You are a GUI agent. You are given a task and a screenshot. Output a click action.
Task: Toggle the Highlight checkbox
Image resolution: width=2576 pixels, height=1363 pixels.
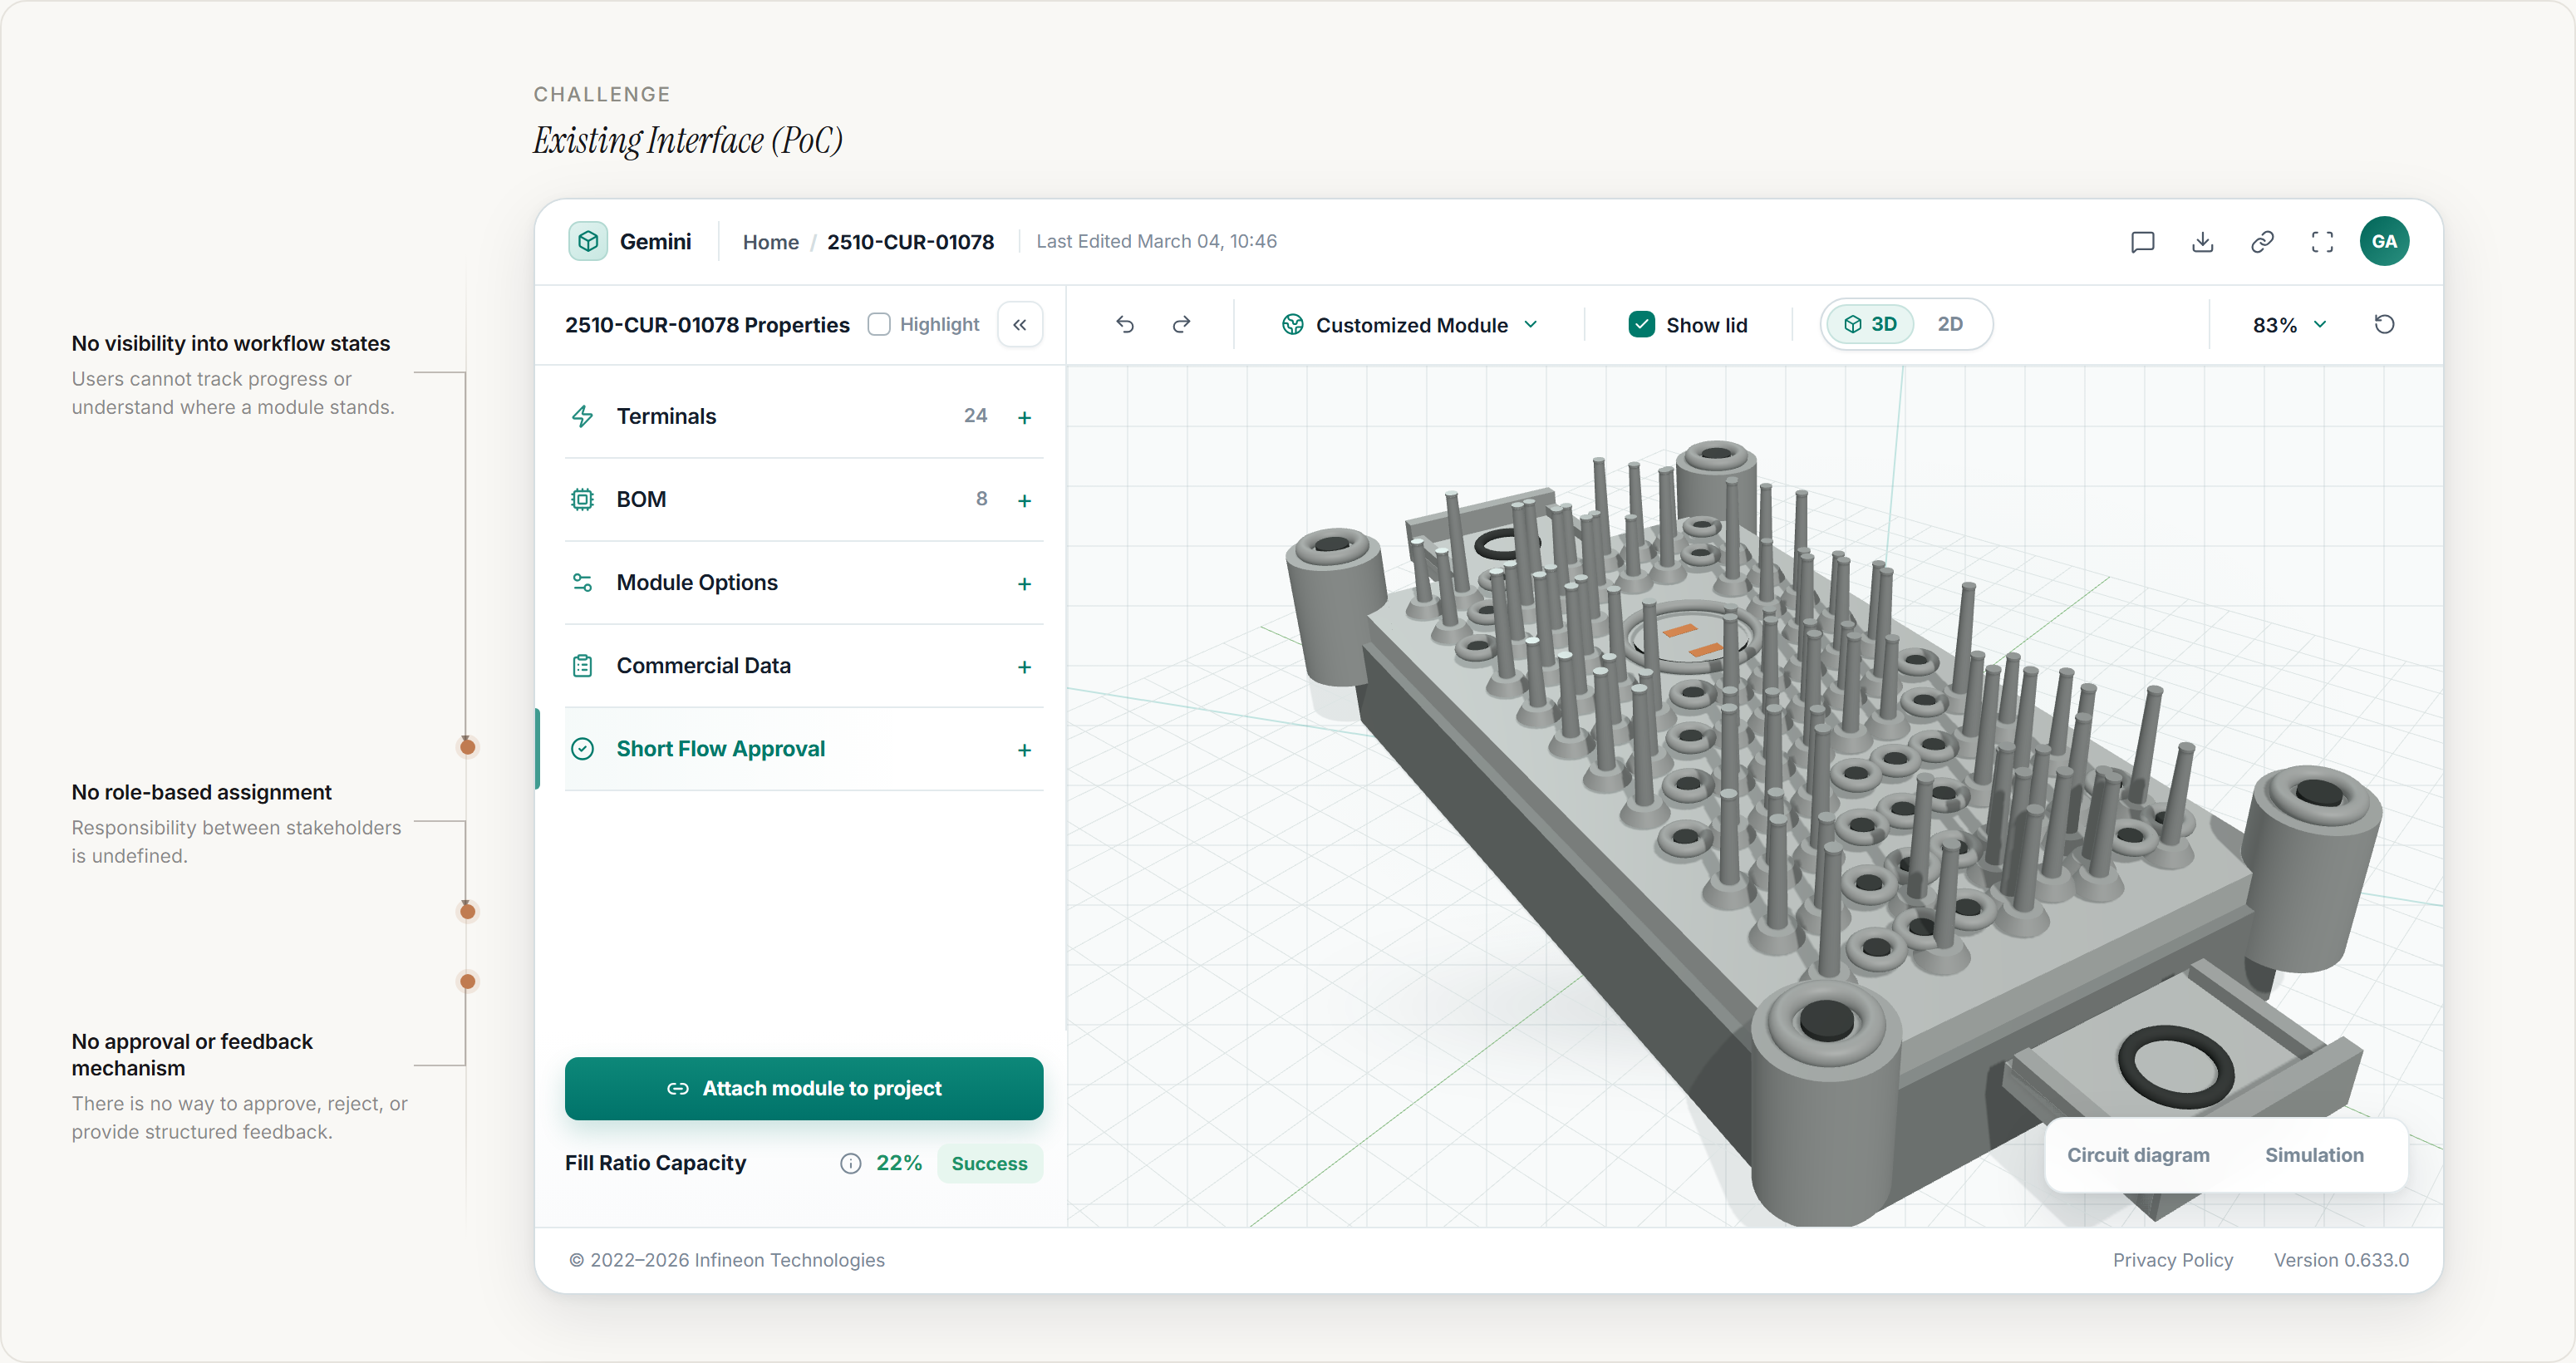(879, 324)
